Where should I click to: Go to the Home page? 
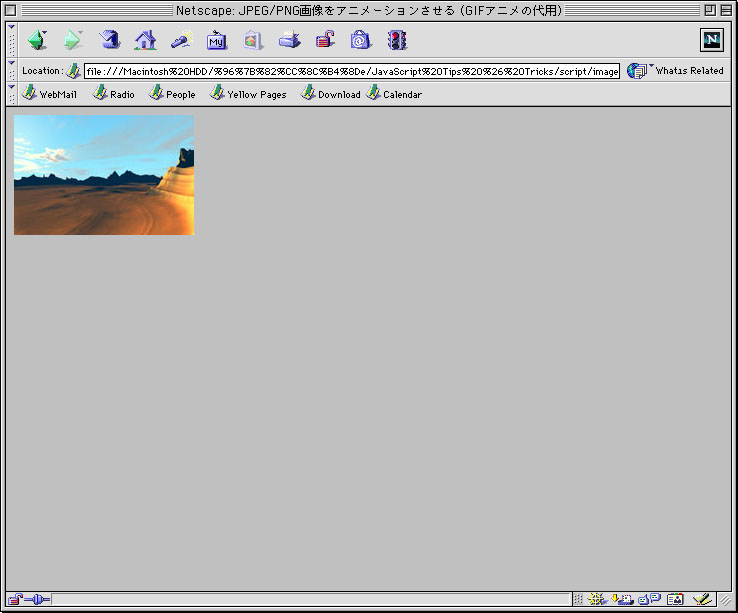[145, 40]
